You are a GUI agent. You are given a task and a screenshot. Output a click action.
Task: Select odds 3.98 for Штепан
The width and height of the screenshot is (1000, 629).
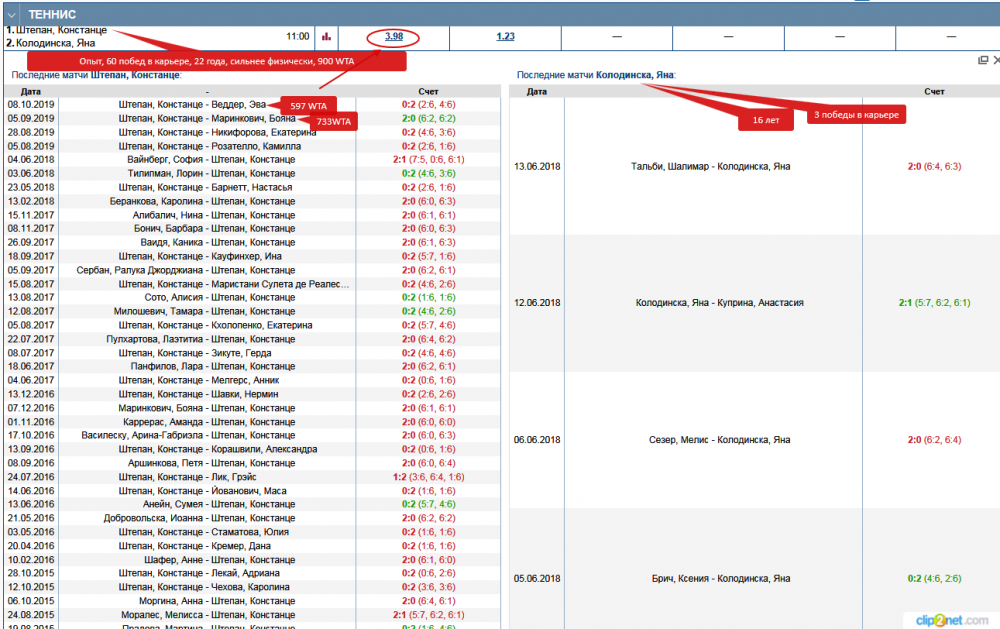tap(394, 37)
